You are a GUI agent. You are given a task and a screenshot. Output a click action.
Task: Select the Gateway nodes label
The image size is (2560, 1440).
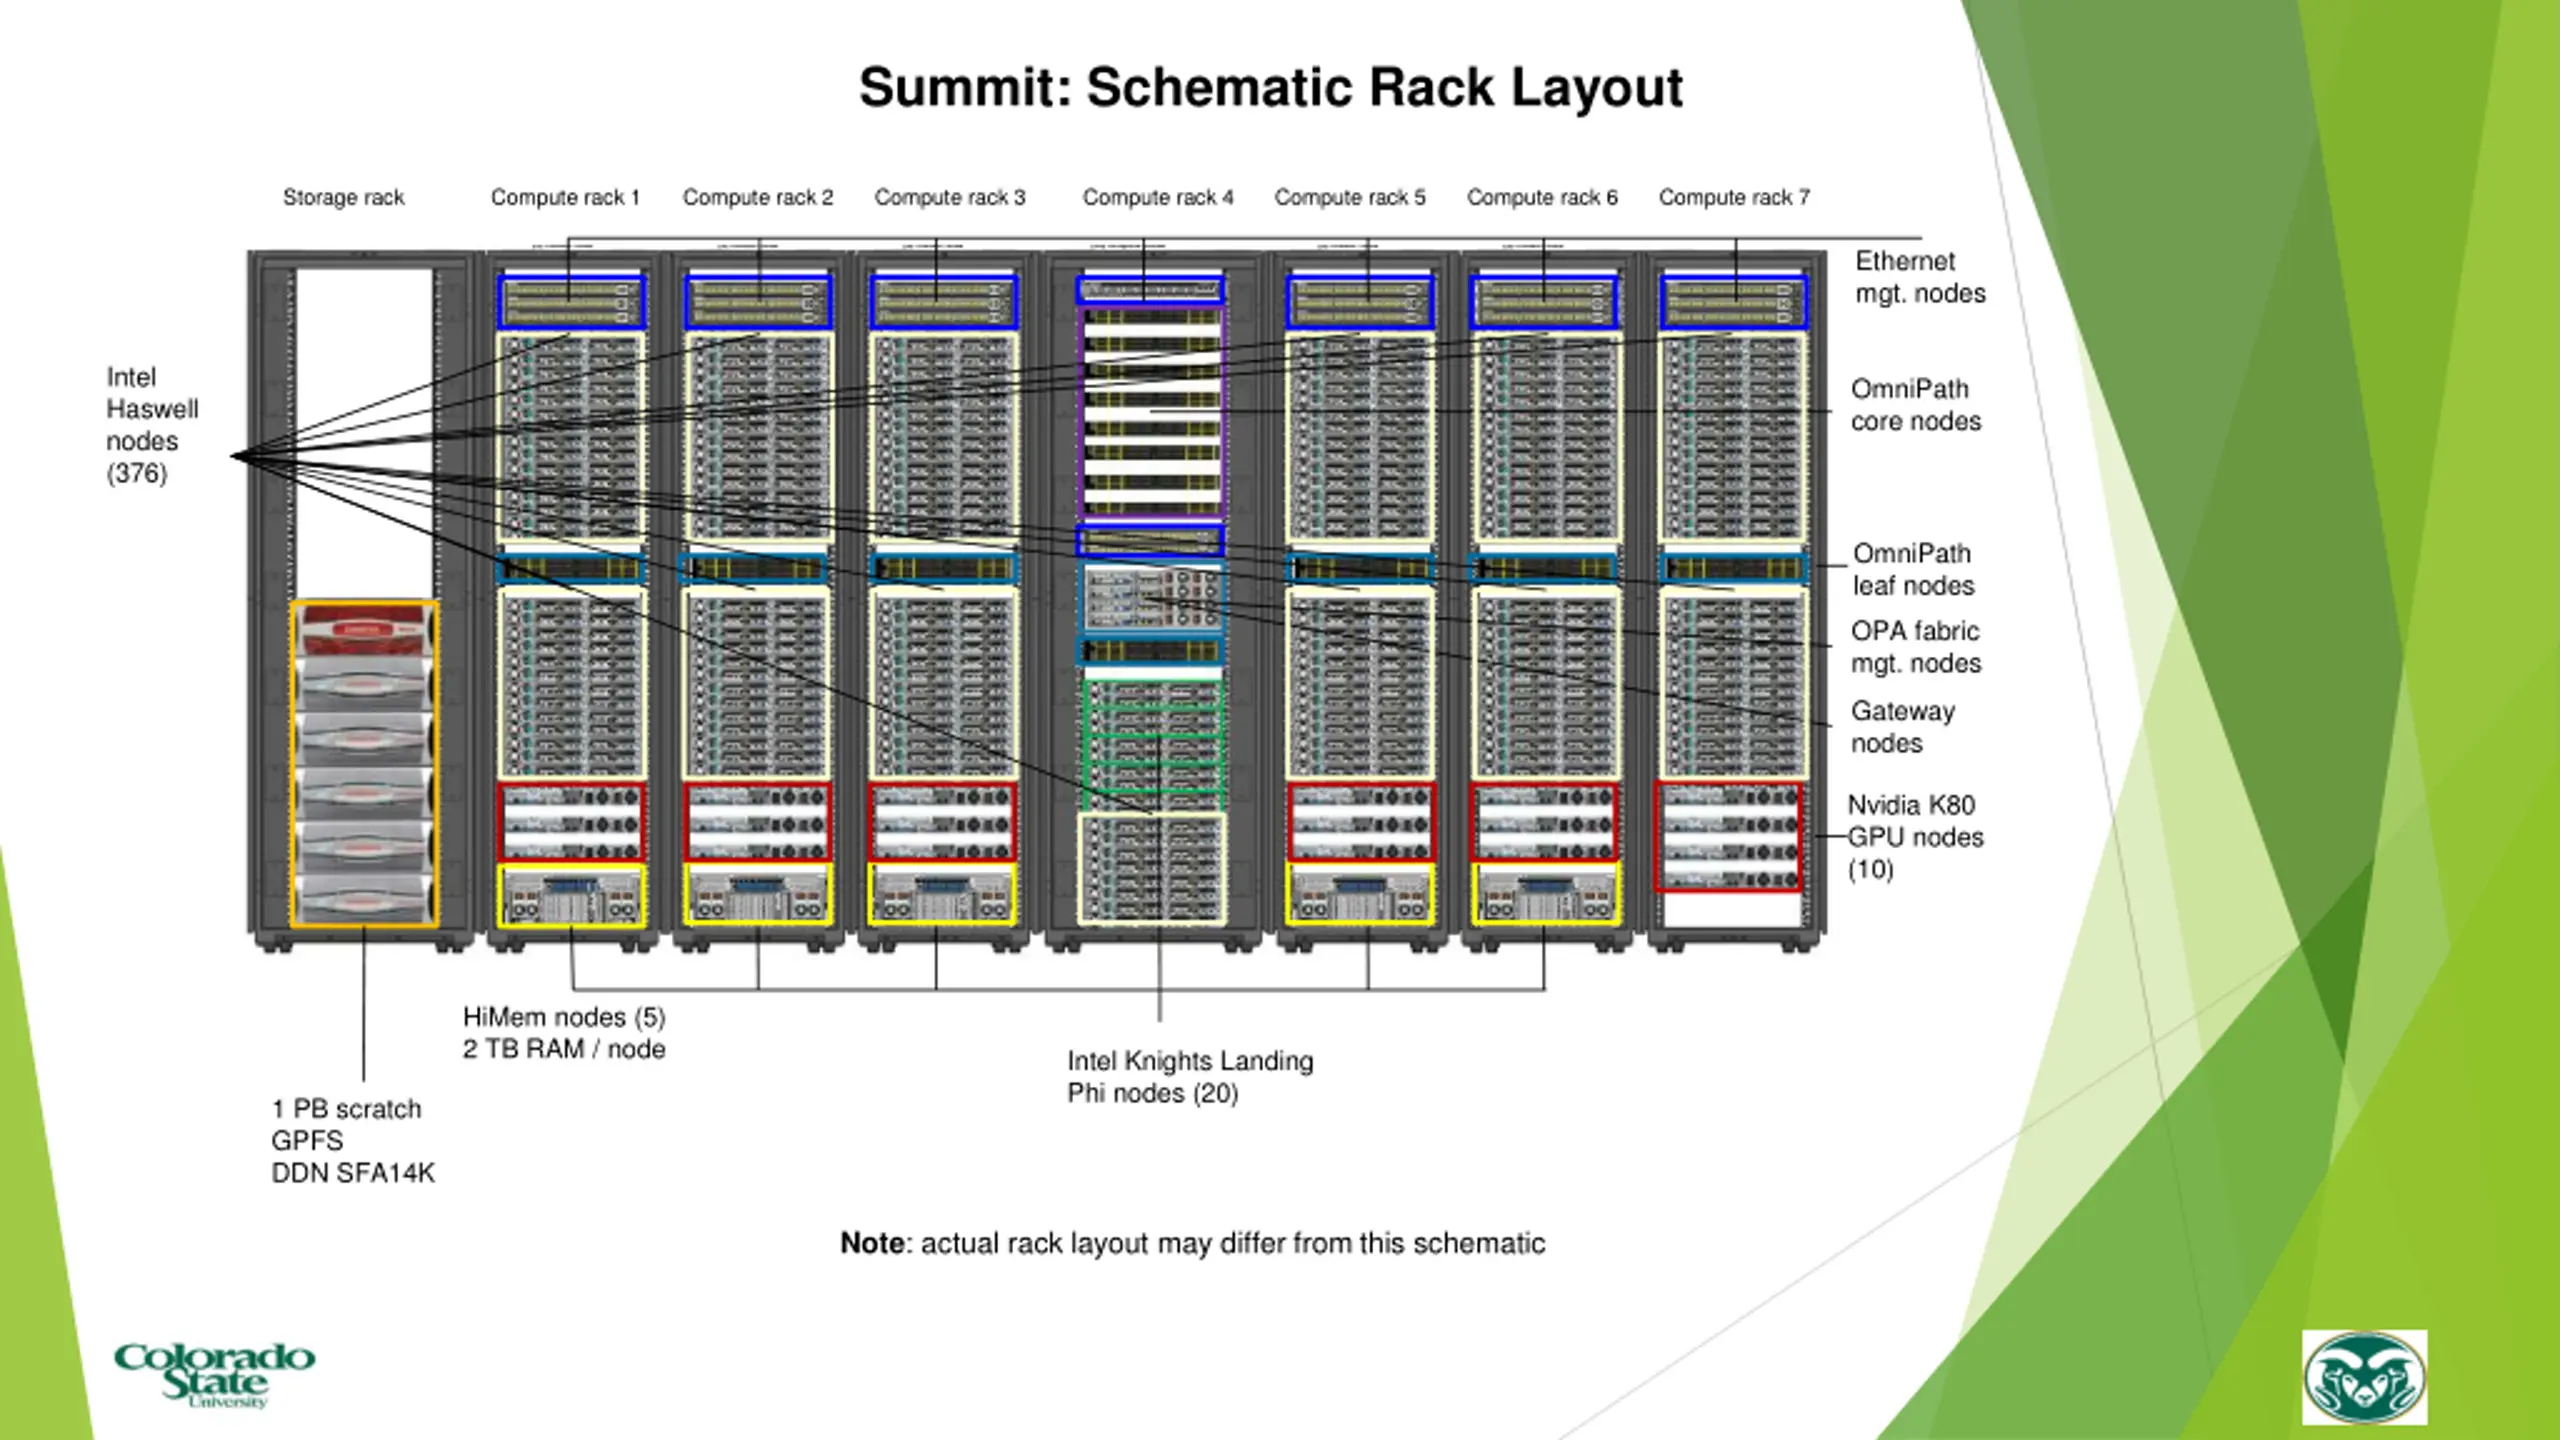point(1902,727)
